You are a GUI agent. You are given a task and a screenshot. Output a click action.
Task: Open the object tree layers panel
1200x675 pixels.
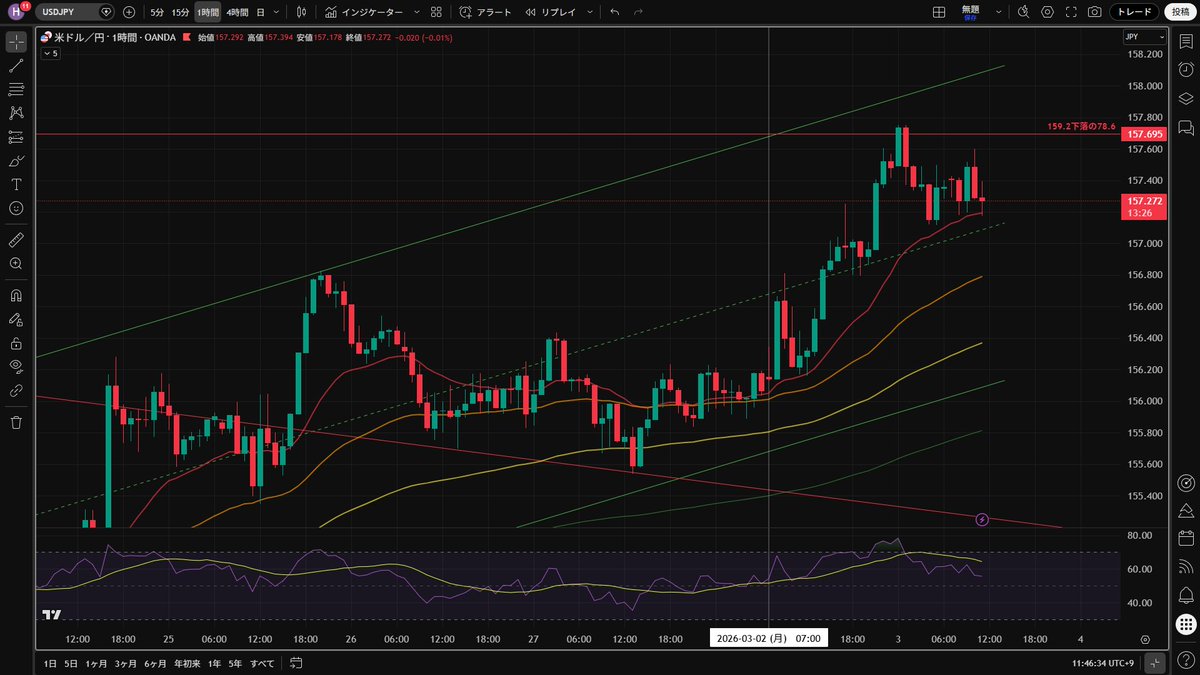(1186, 98)
